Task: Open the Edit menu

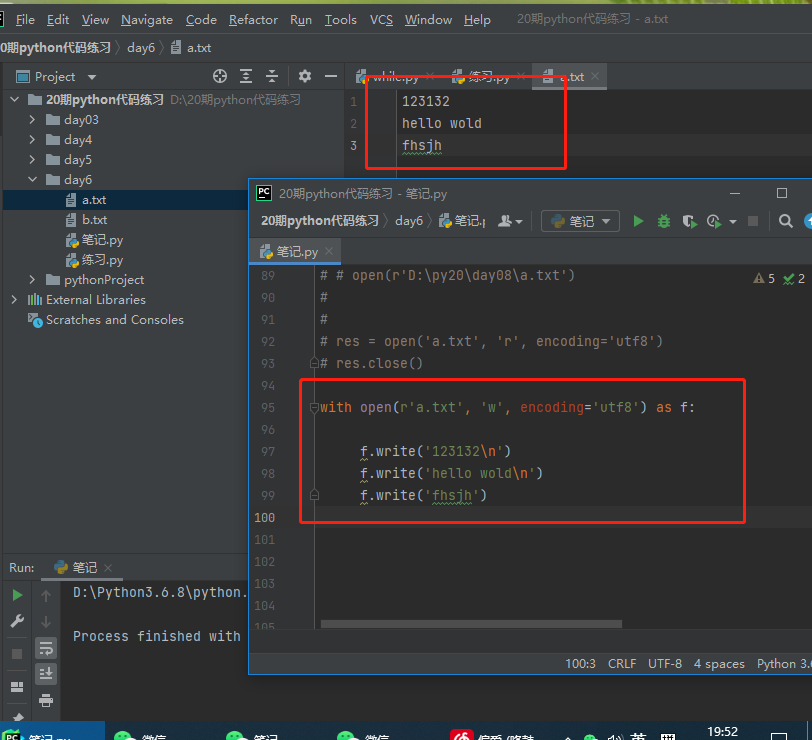Action: [x=57, y=20]
